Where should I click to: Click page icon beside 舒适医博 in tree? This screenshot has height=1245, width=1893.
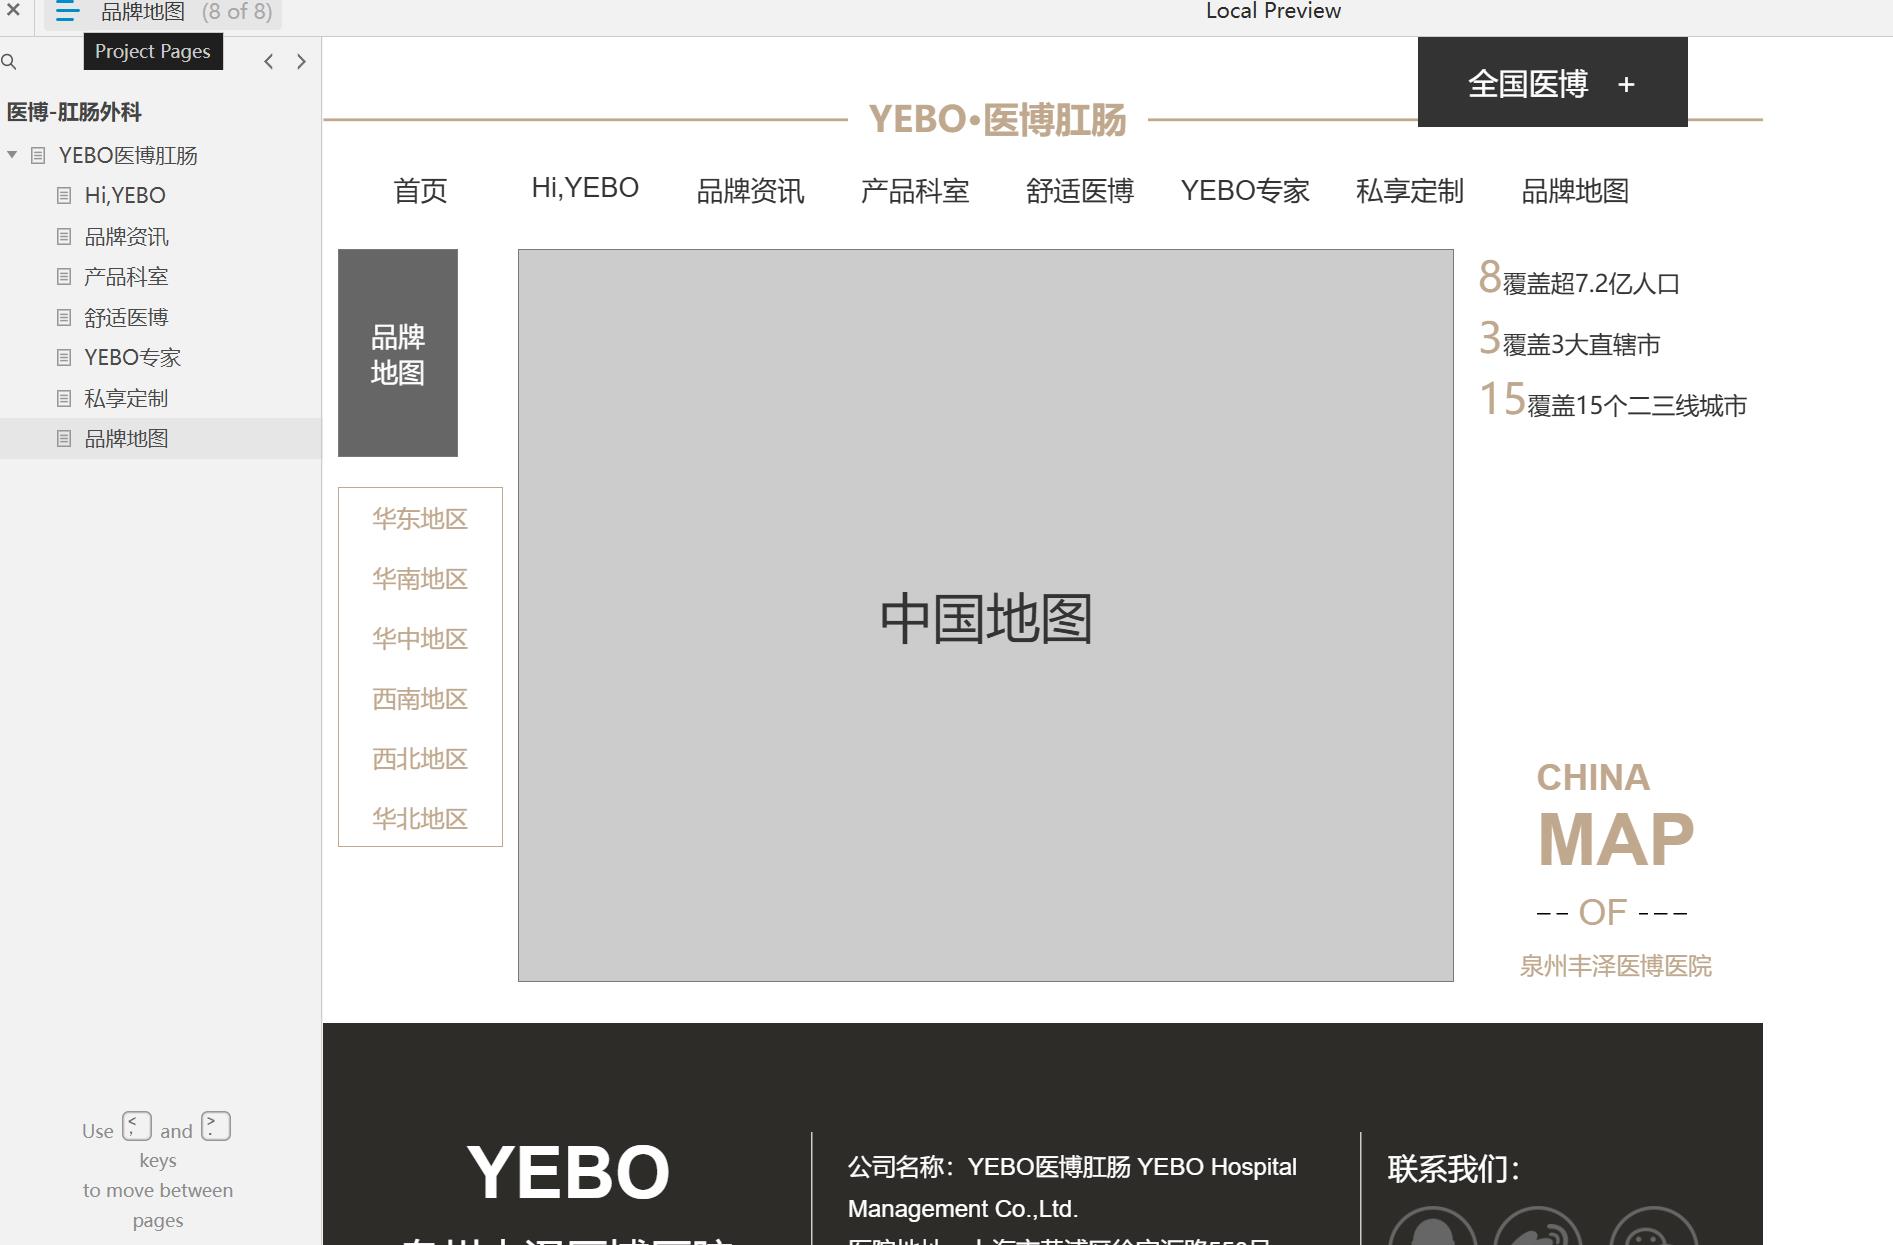pyautogui.click(x=64, y=318)
